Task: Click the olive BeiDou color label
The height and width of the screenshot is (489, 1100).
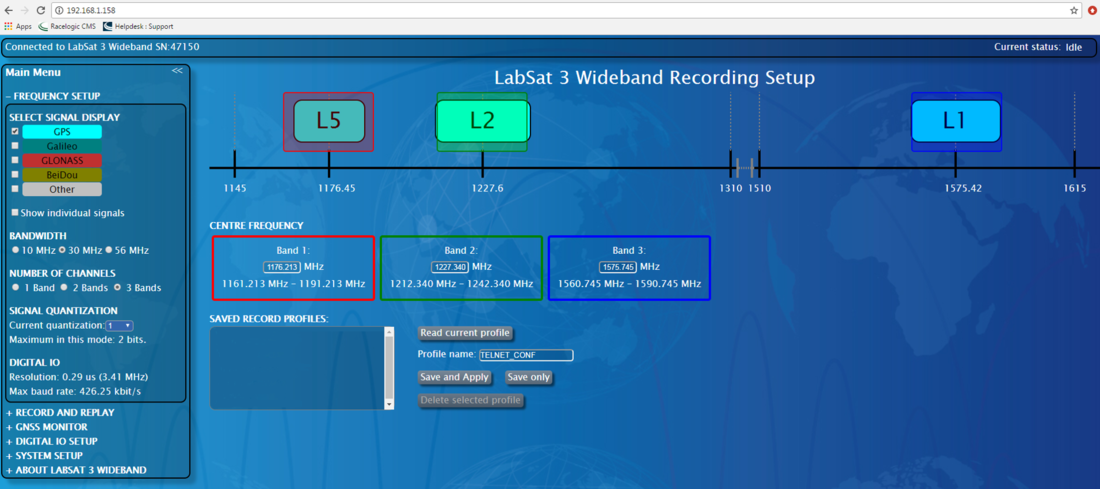Action: tap(62, 175)
